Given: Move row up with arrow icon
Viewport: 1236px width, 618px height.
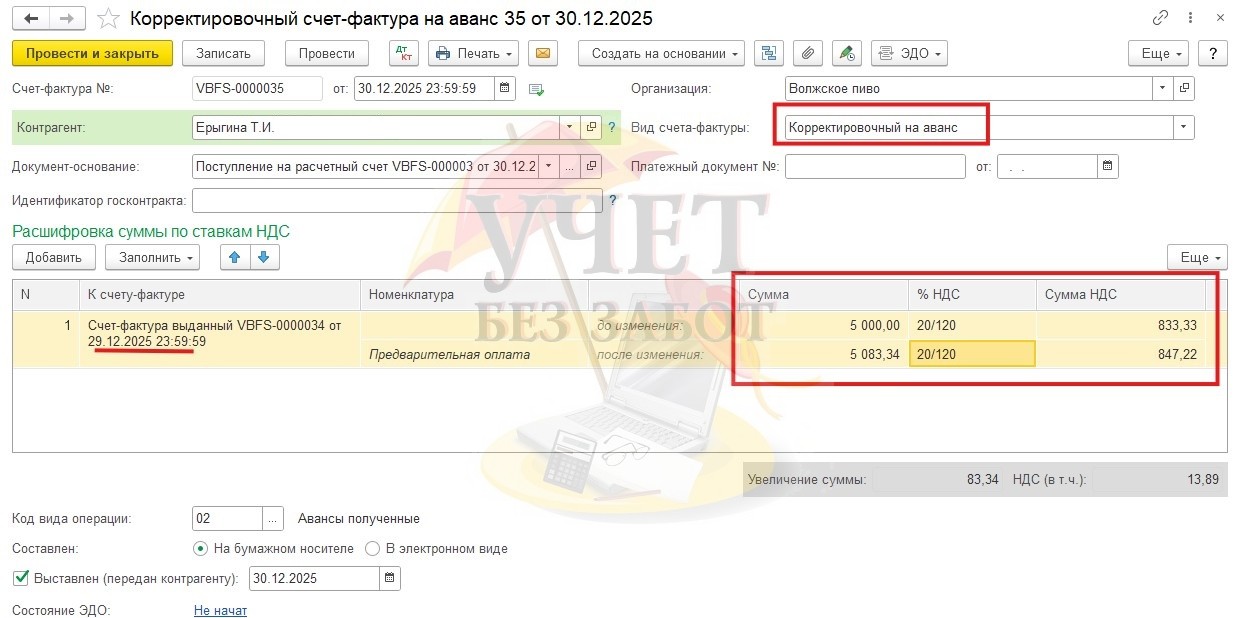Looking at the screenshot, I should click(235, 257).
